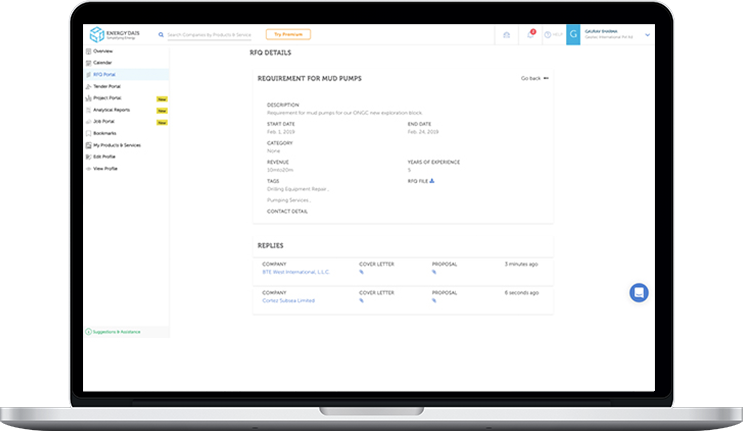This screenshot has width=743, height=431.
Task: Click the '3 minutes ago' timestamp
Action: [x=521, y=264]
